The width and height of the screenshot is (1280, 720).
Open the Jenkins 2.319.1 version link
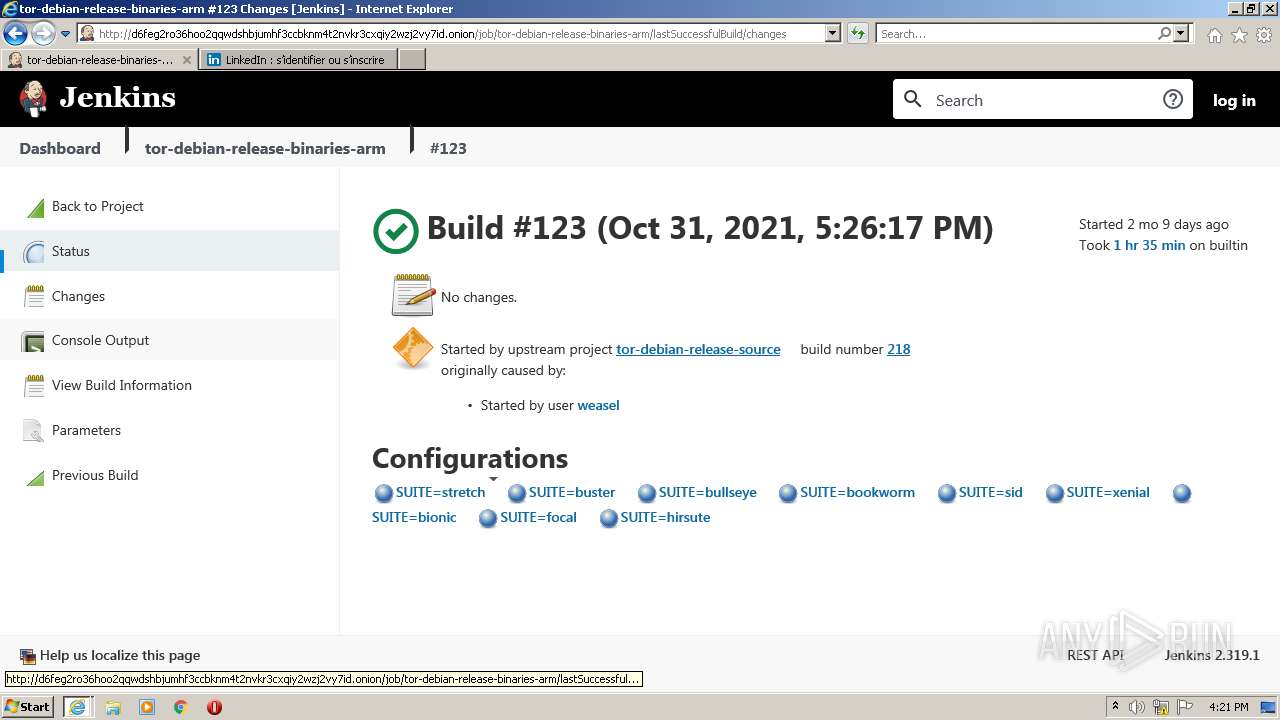(1212, 655)
